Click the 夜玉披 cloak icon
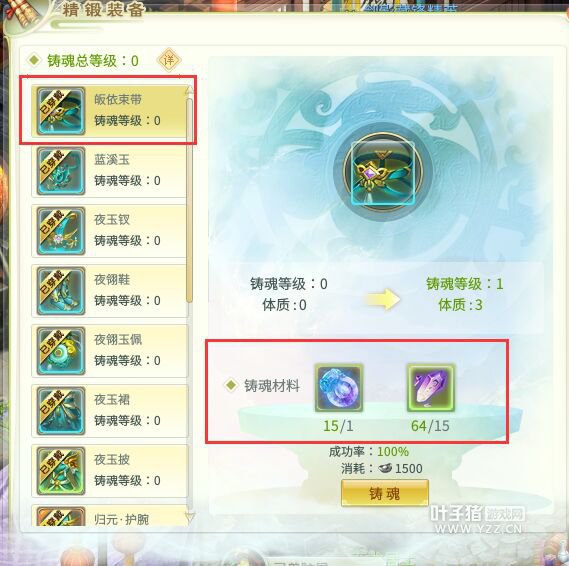This screenshot has width=569, height=566. 61,471
